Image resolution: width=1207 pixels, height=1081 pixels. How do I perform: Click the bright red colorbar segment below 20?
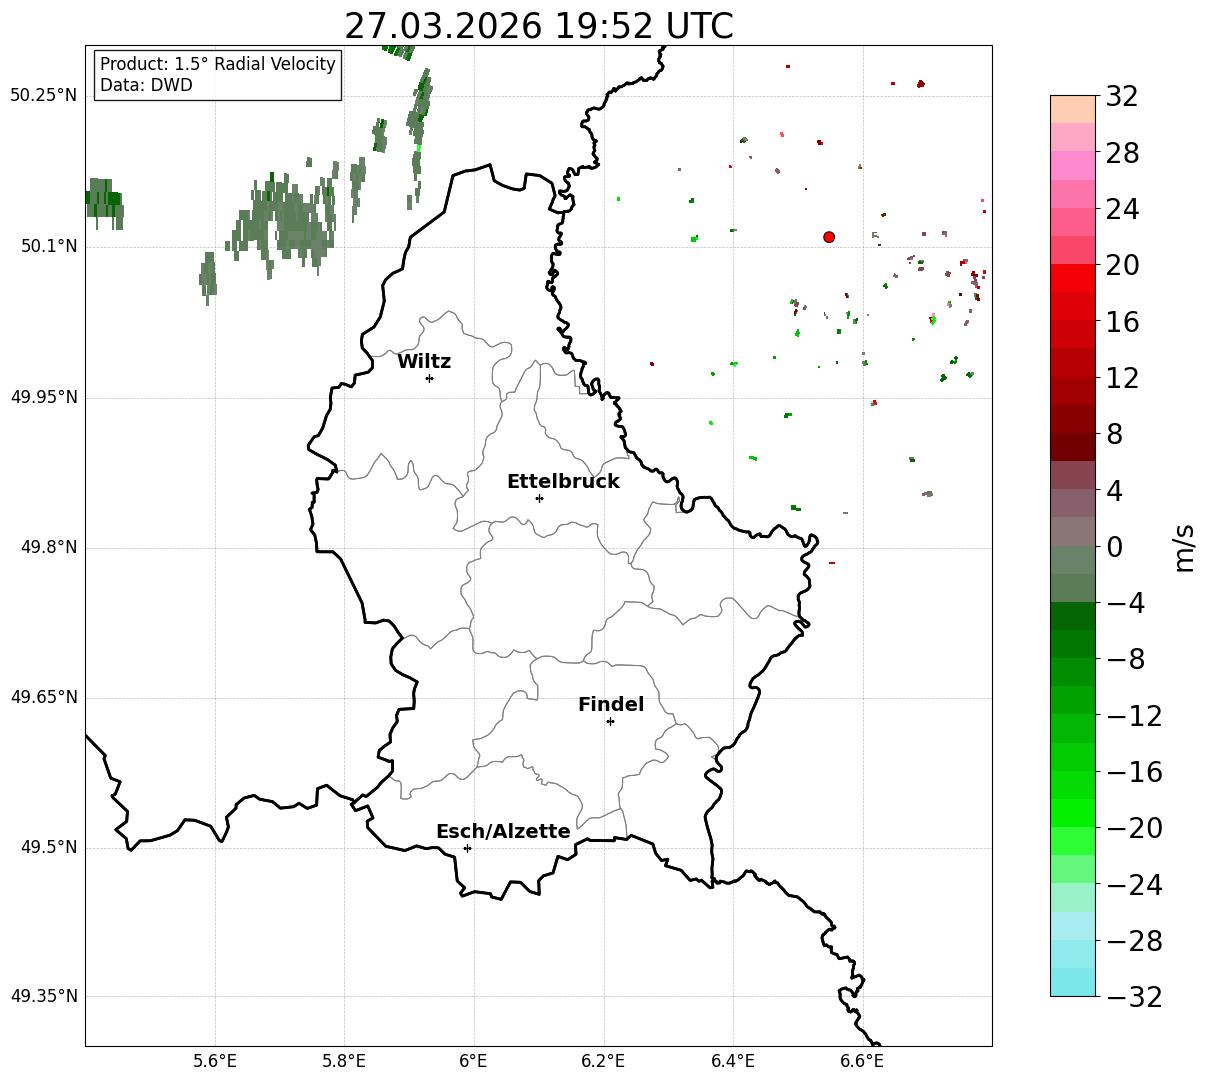tap(1073, 278)
